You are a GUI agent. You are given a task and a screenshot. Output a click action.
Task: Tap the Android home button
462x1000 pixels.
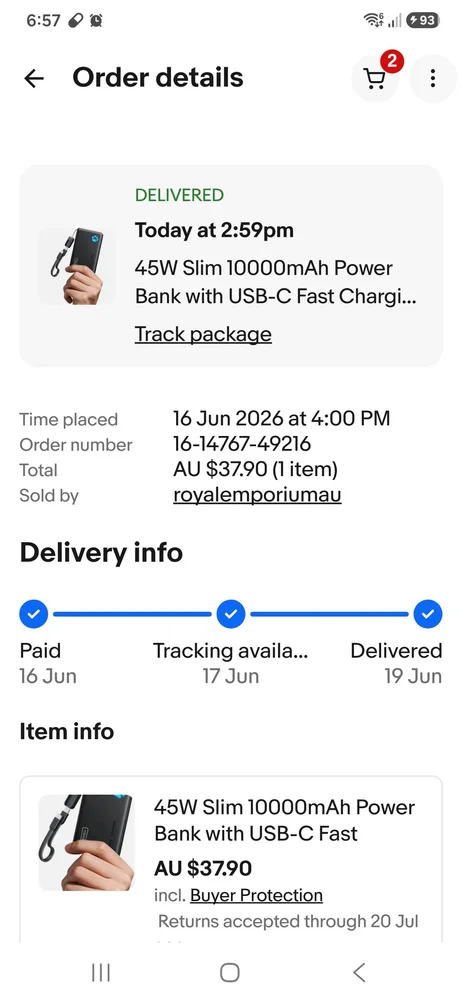(x=230, y=972)
